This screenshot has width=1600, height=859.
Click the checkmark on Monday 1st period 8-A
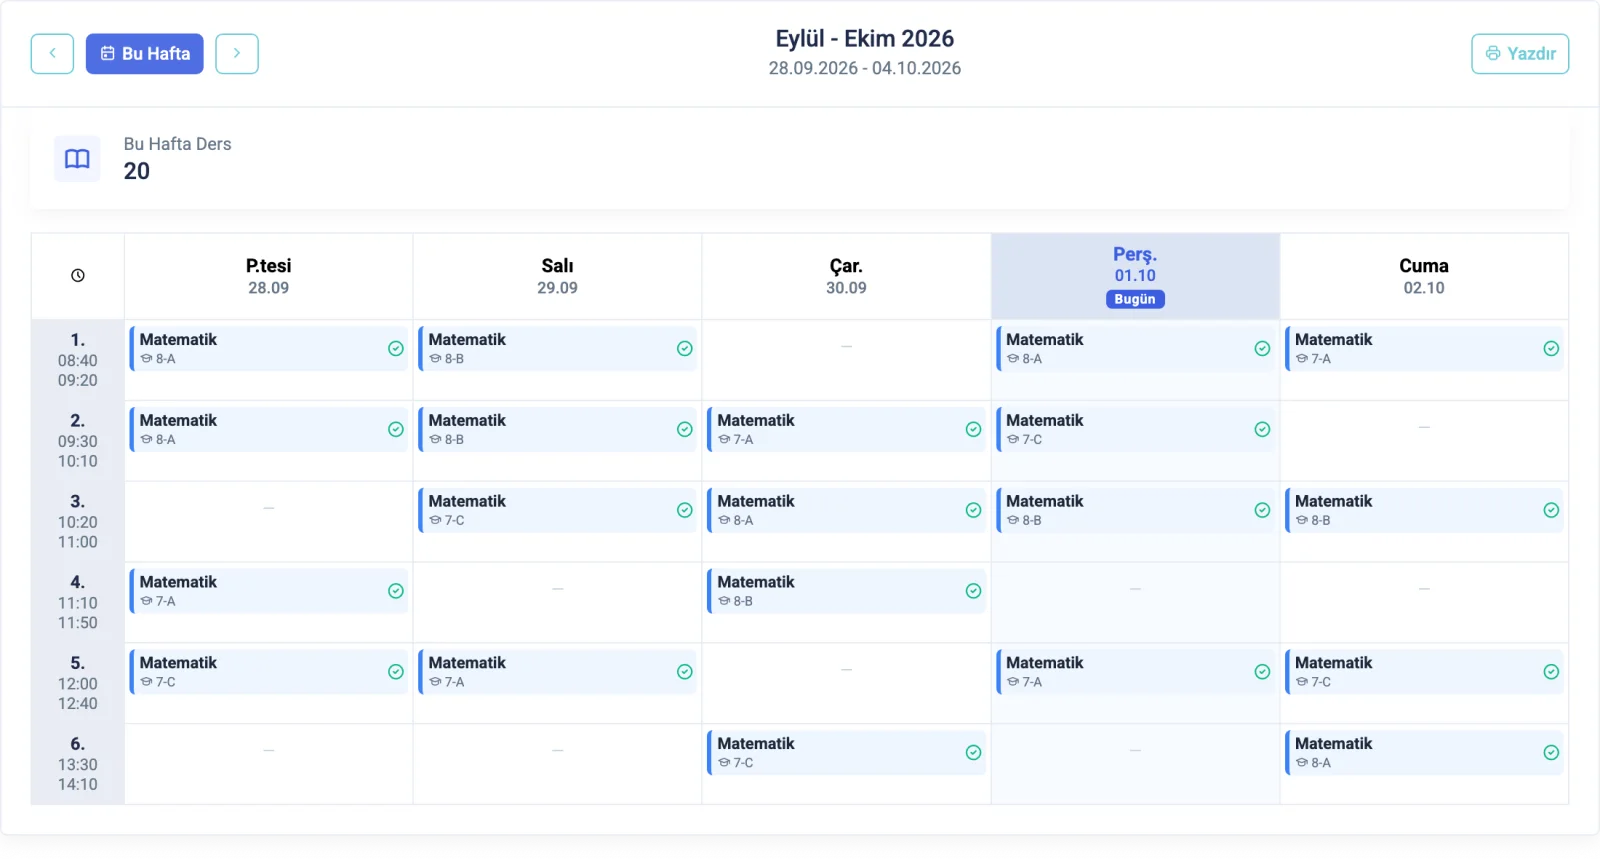[x=396, y=349]
